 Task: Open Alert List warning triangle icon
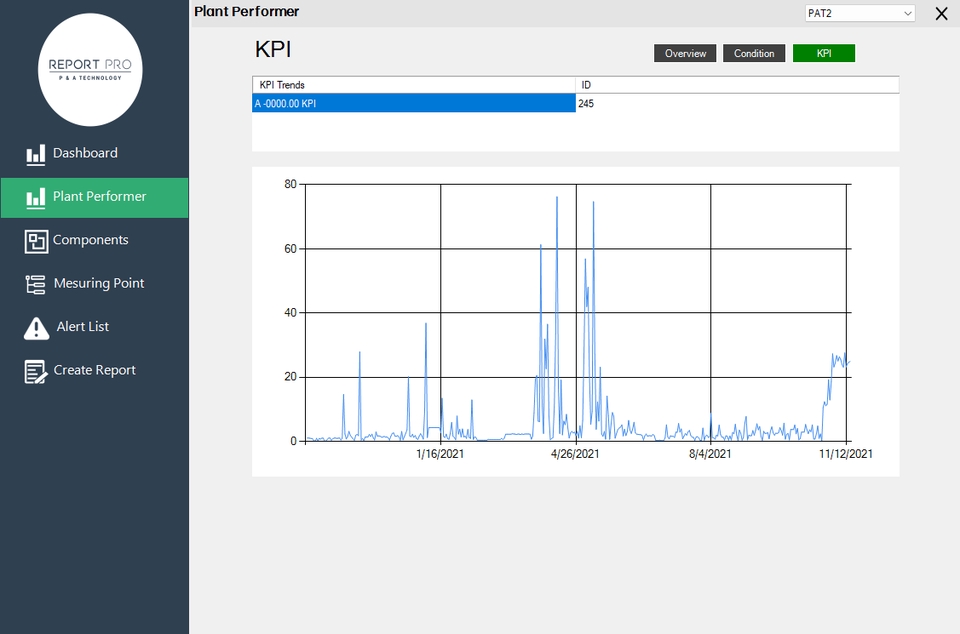coord(36,328)
